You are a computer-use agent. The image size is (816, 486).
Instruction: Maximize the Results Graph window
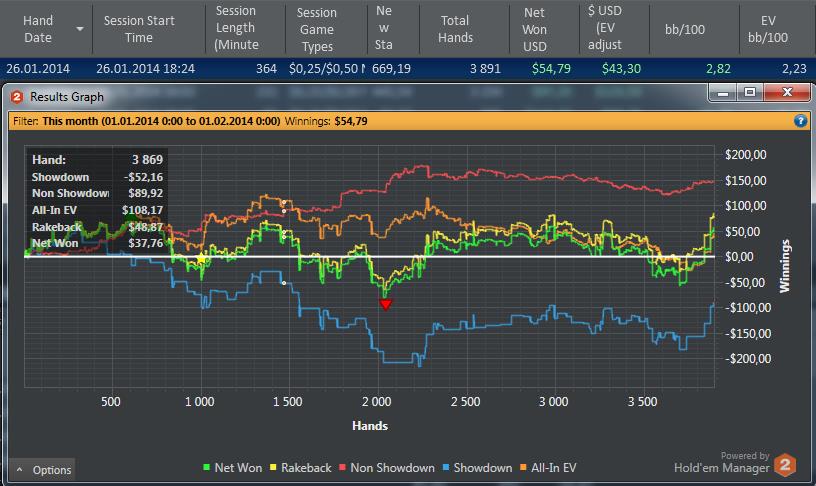[x=750, y=93]
